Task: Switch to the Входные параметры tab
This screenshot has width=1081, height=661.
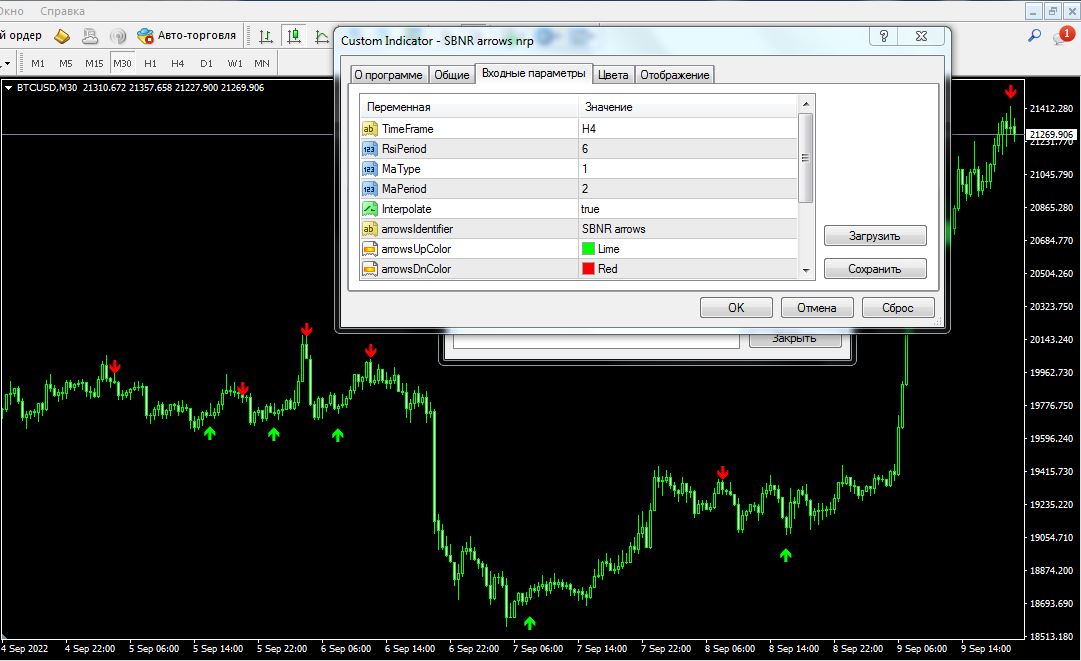Action: [534, 73]
